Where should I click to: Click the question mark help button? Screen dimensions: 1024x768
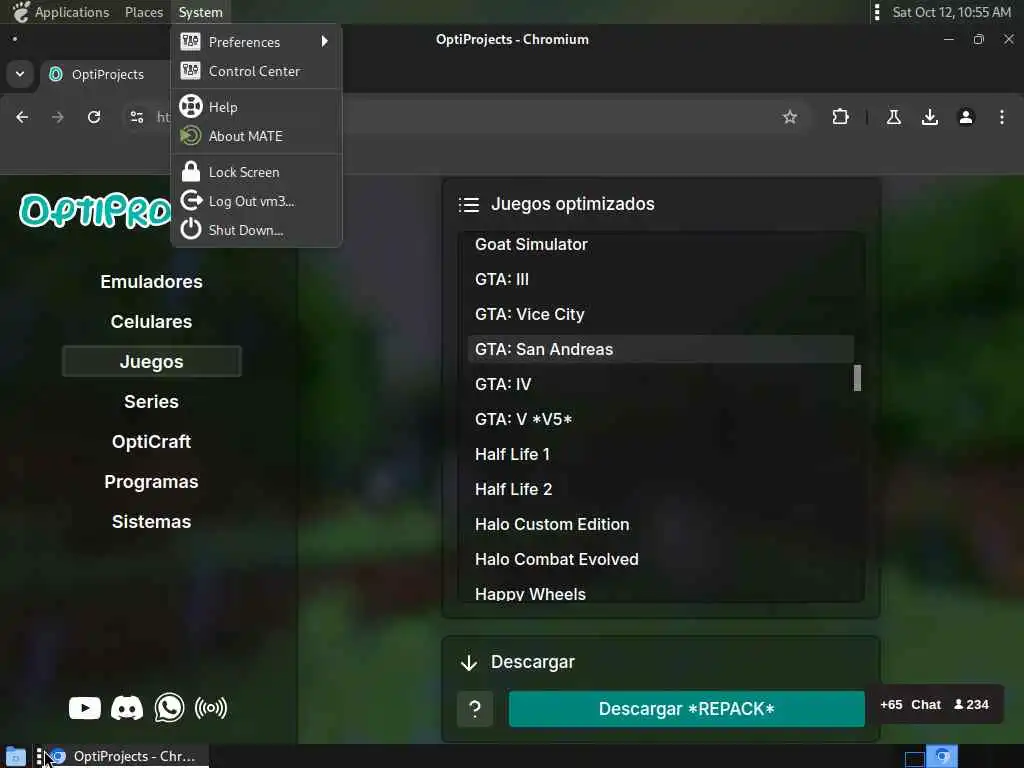475,709
